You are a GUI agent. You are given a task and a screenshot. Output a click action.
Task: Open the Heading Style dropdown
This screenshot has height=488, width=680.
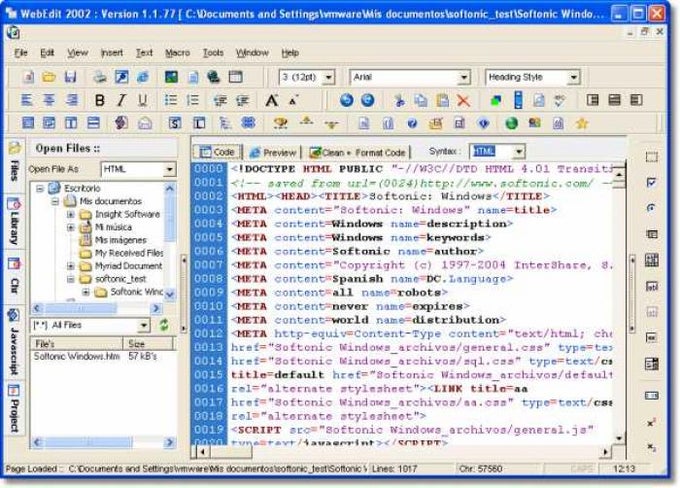[573, 78]
